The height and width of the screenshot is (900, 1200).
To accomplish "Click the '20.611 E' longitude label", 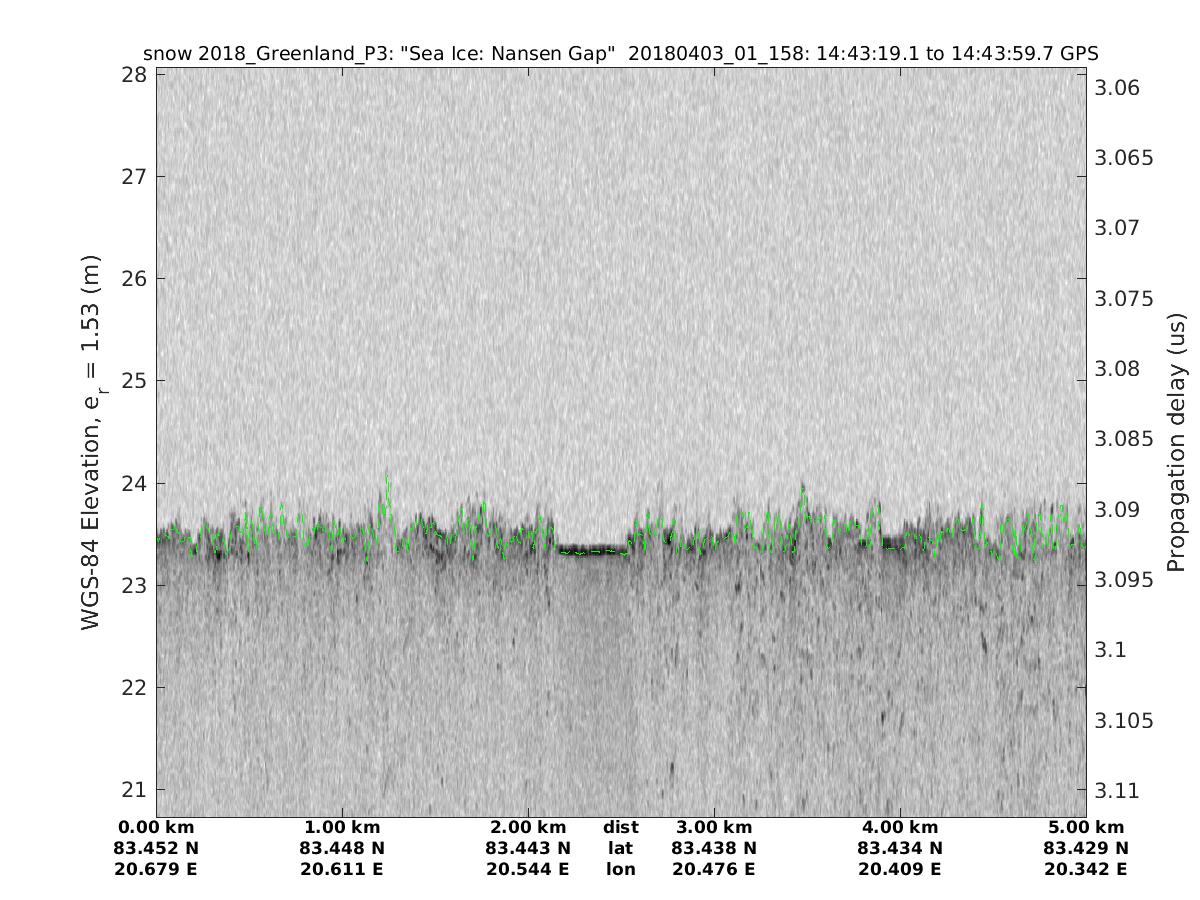I will tap(342, 869).
